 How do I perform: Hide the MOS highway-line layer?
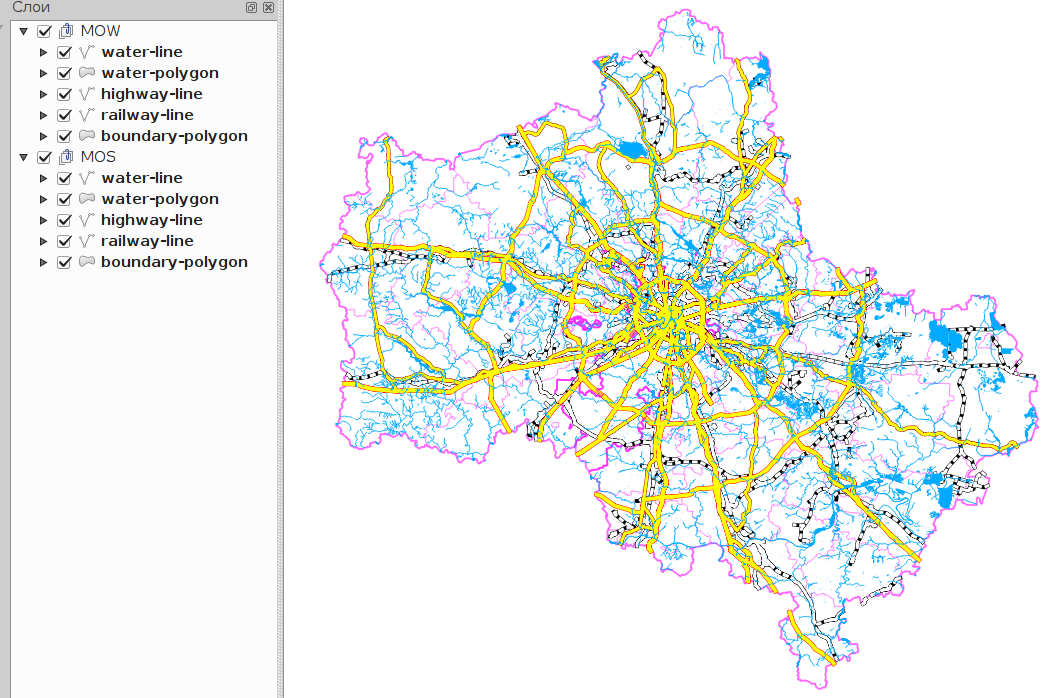tap(64, 221)
